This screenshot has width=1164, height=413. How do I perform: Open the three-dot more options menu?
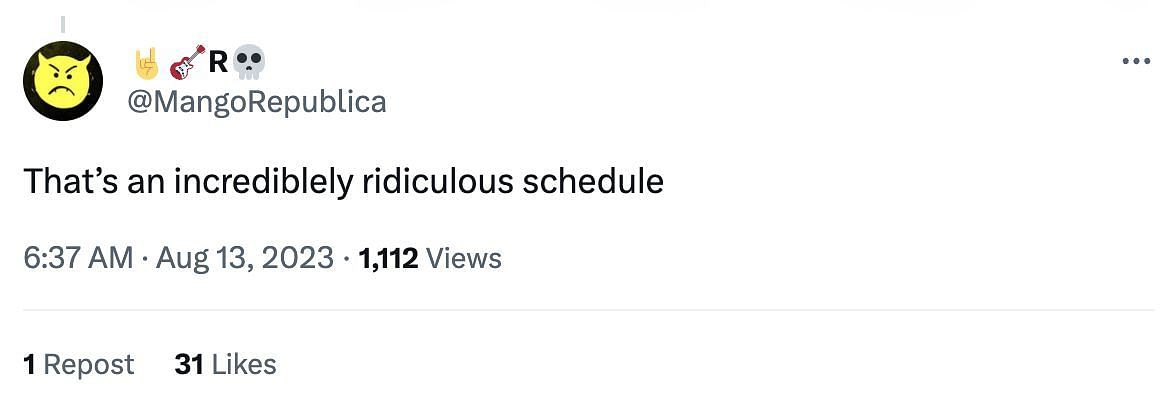point(1135,62)
